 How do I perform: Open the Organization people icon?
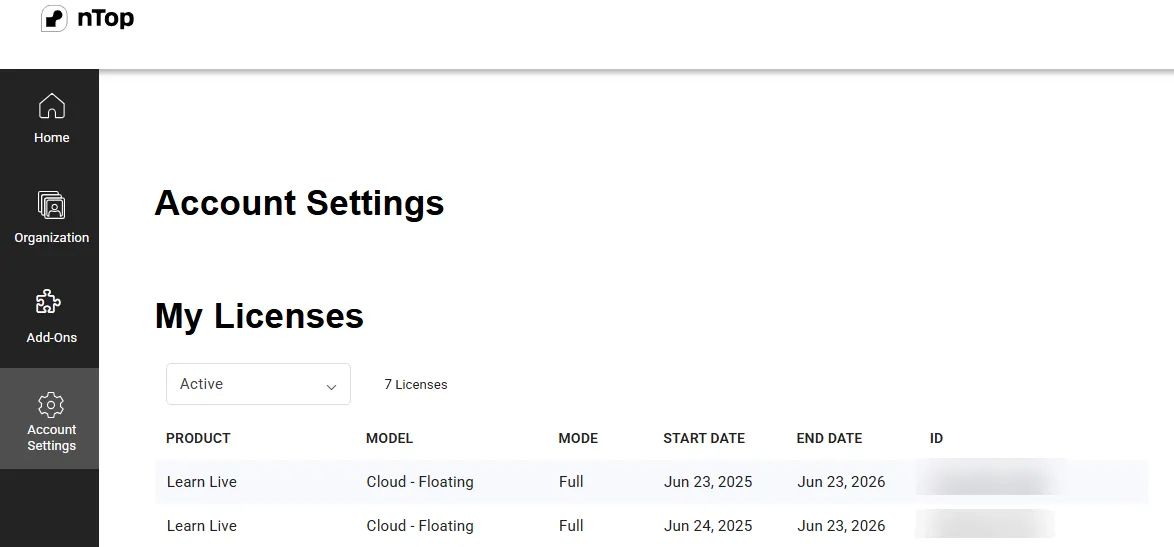(x=52, y=205)
